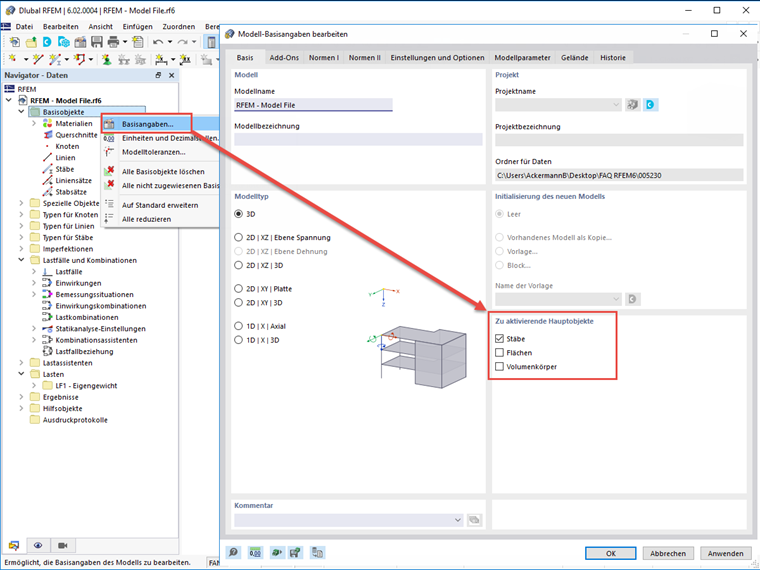Screen dimensions: 760x570
Task: Expand the Typen für Stäbe folder
Action: [x=21, y=238]
